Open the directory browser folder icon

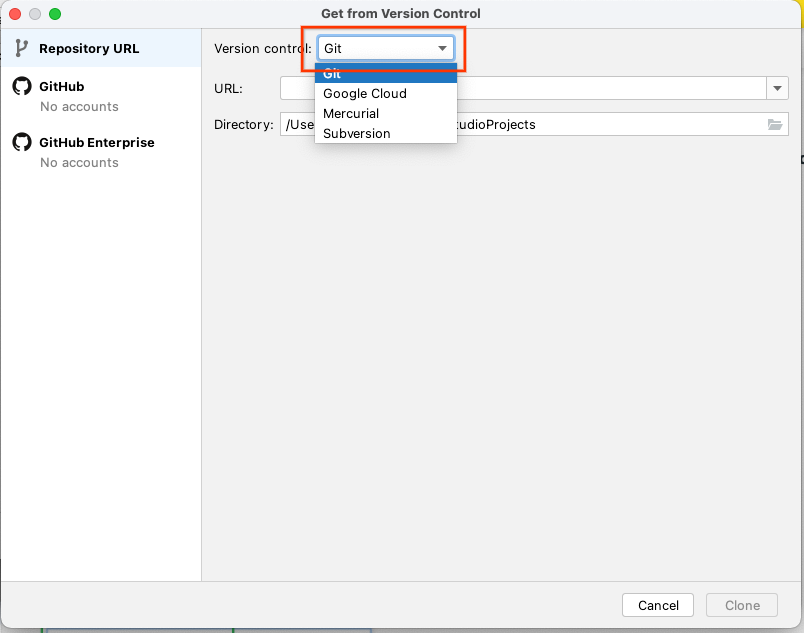776,124
